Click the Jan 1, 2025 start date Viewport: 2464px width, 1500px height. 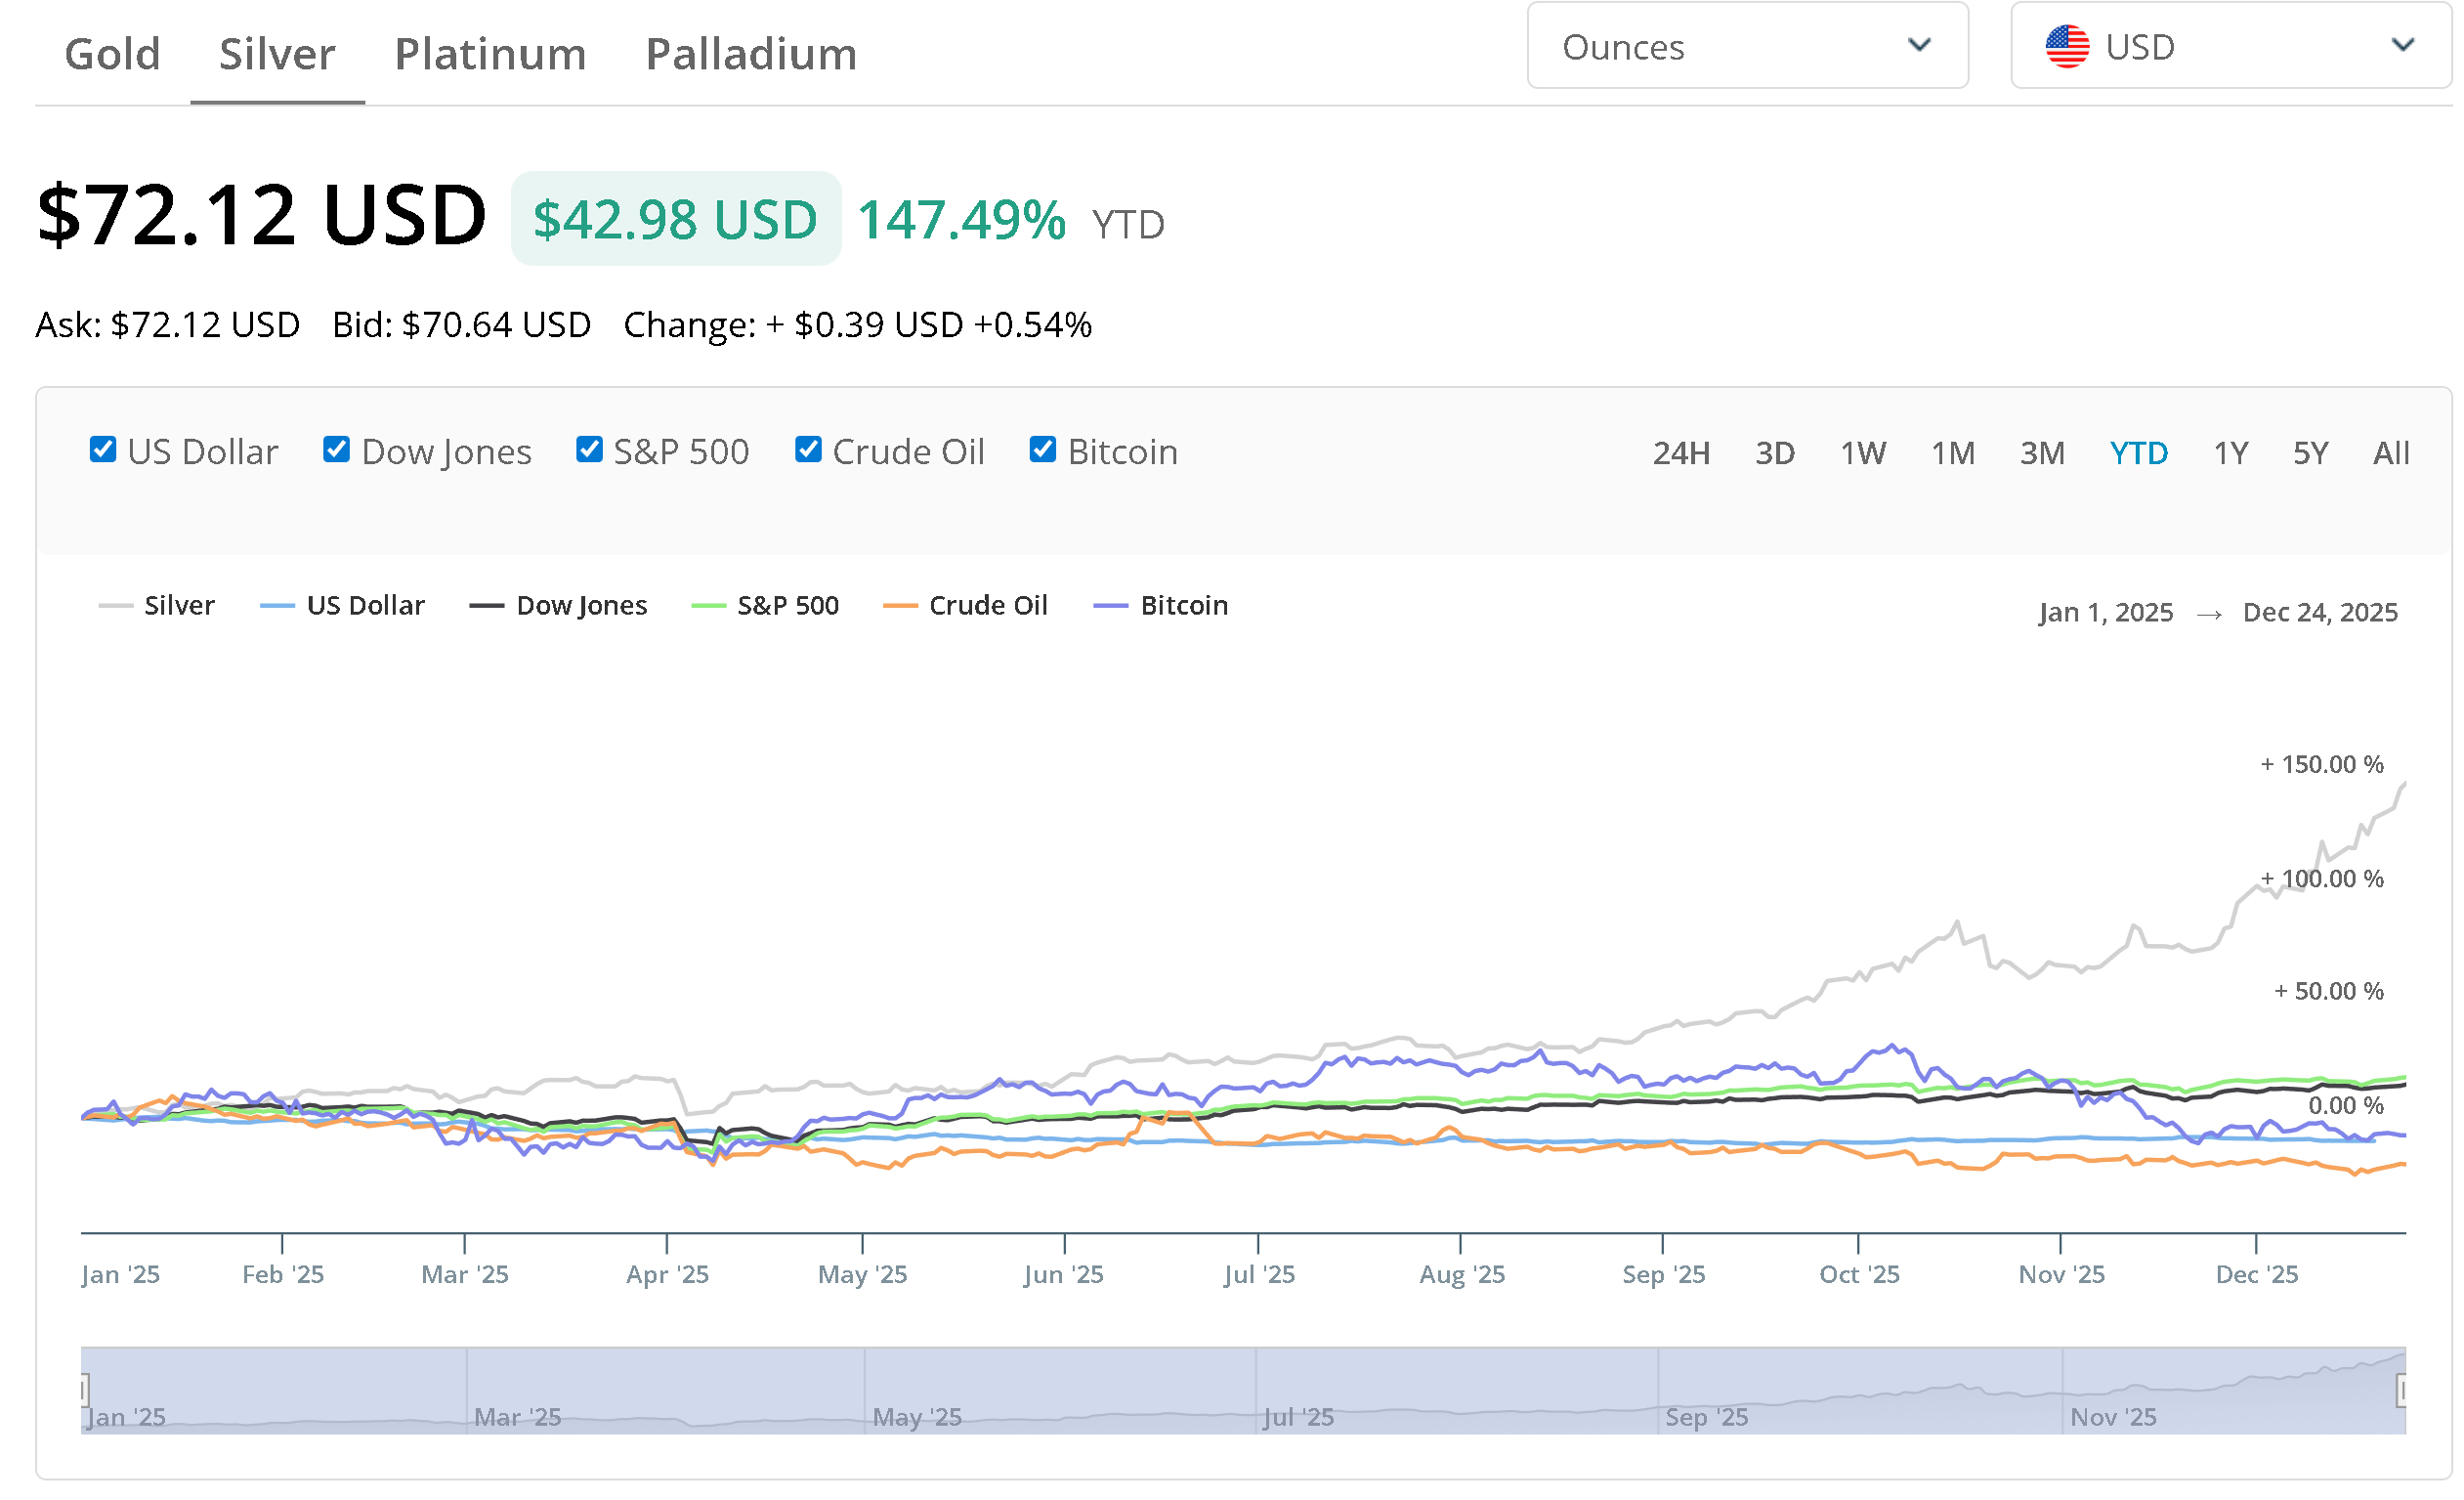pos(2105,612)
